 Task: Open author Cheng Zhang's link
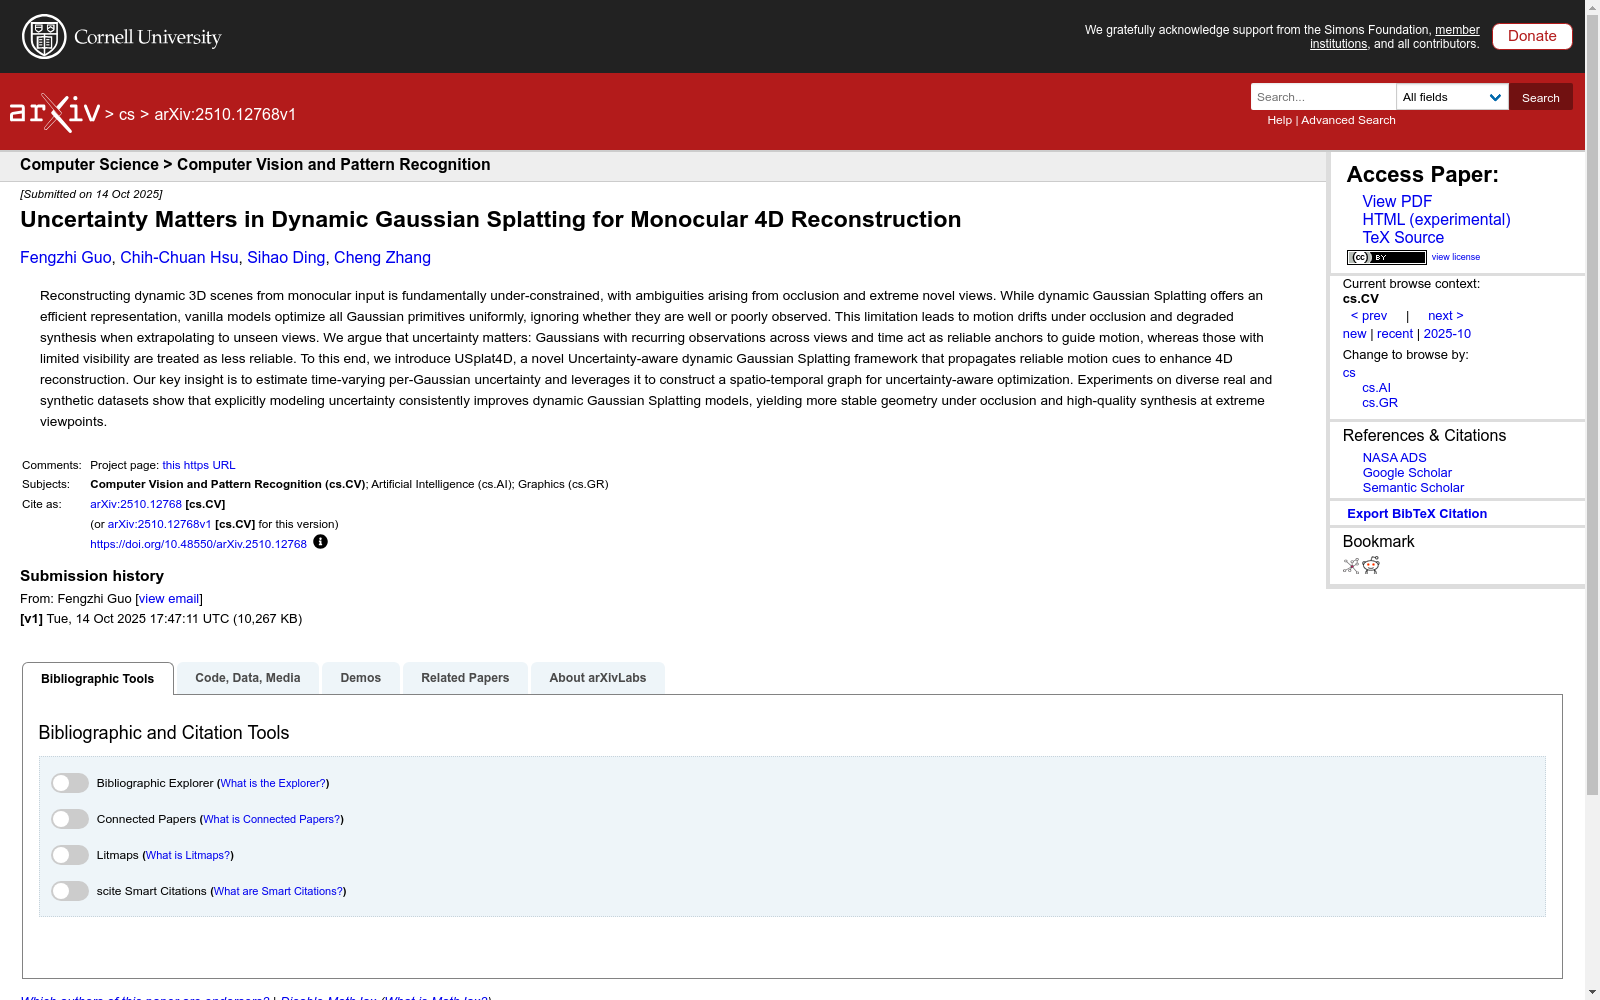[x=382, y=257]
